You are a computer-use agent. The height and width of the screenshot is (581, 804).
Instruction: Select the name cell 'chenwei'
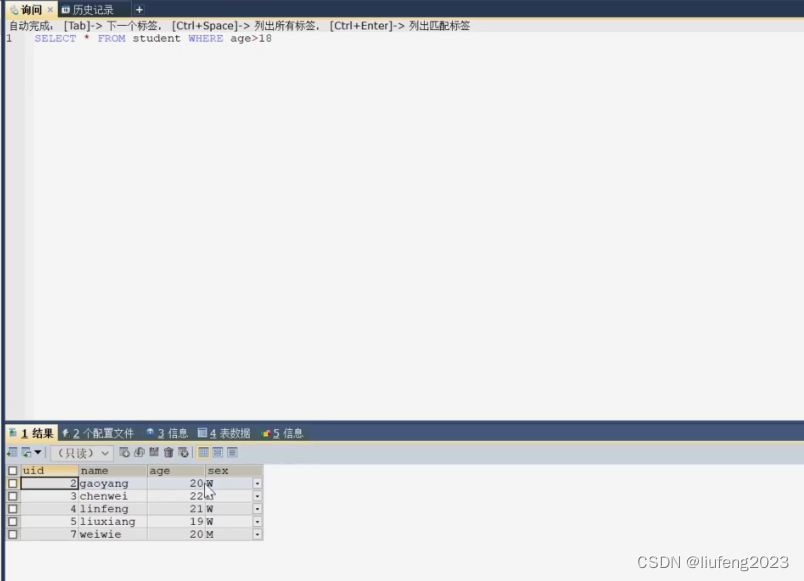(x=113, y=496)
